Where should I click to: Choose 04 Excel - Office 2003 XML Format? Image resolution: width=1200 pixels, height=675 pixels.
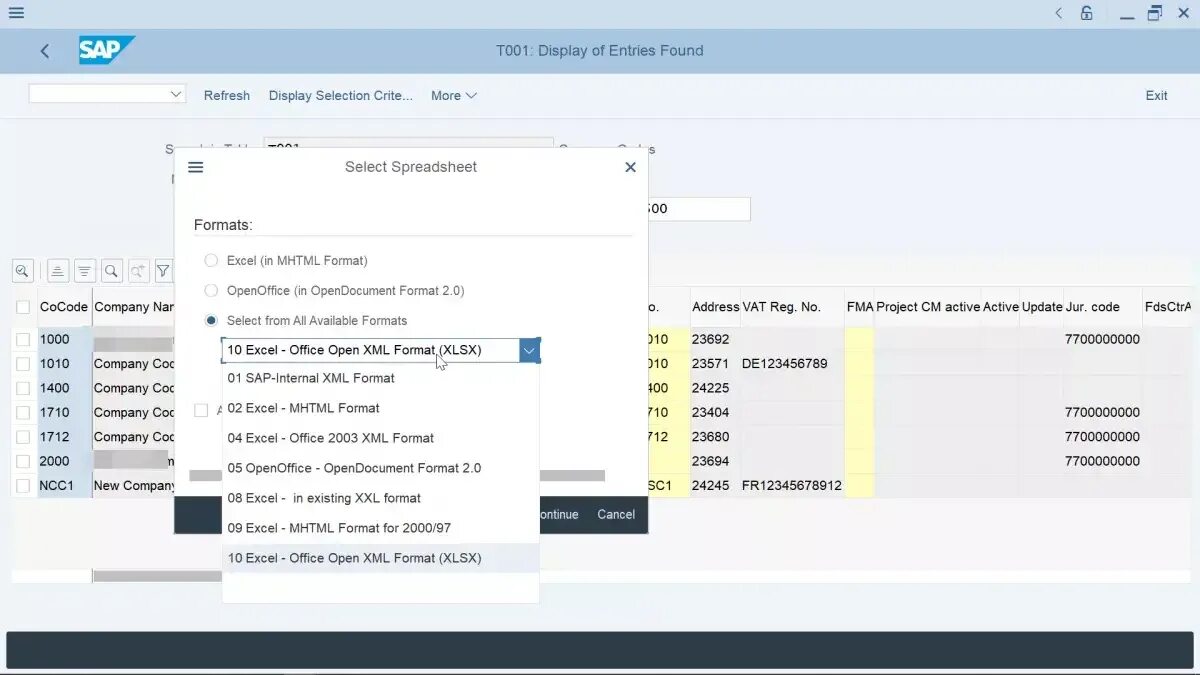(x=380, y=438)
